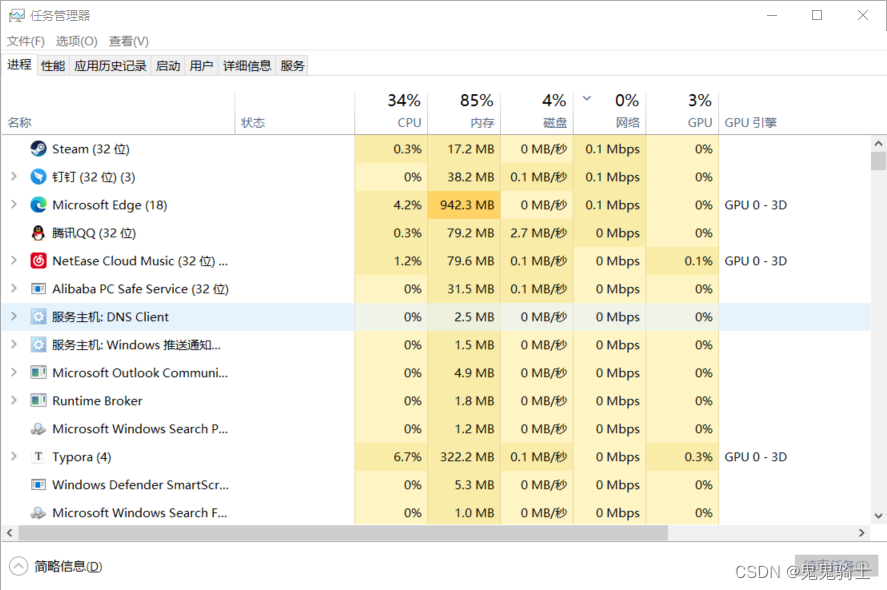Click the Typora T icon

[x=38, y=457]
